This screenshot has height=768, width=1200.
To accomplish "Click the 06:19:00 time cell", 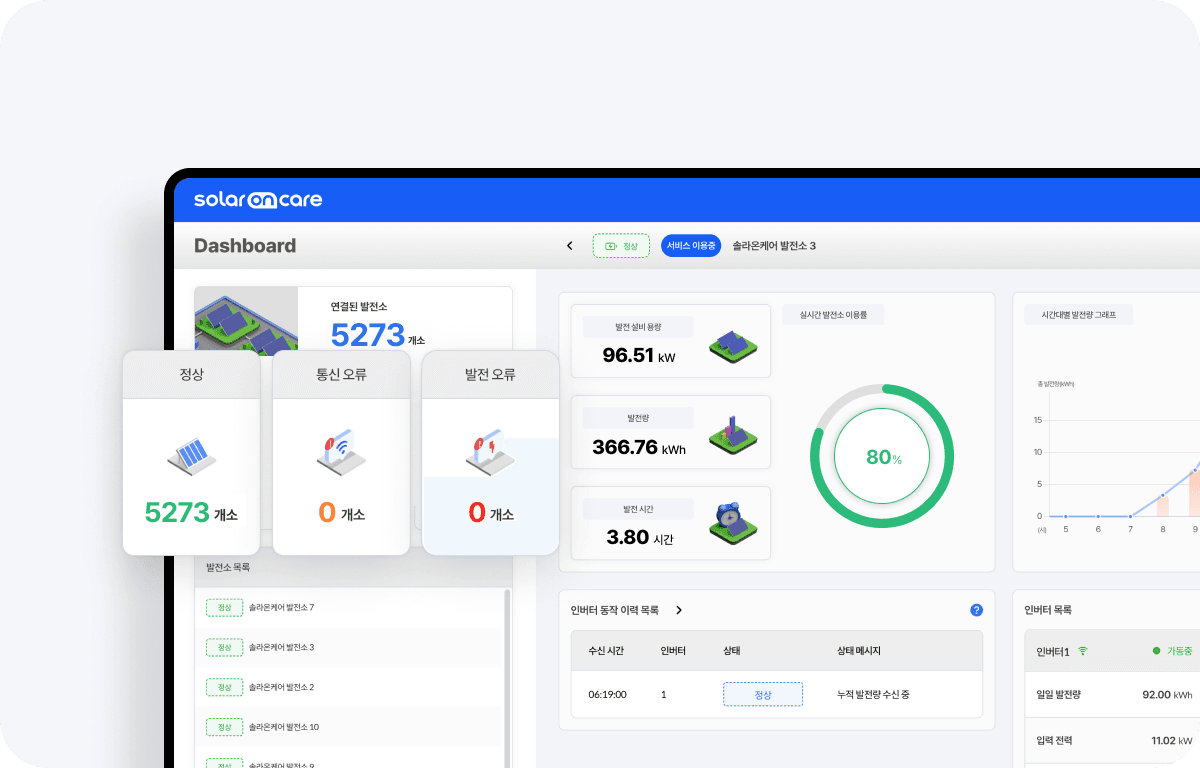I will coord(607,694).
